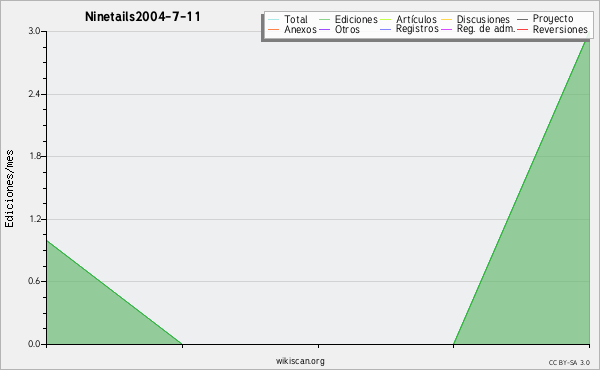Click the 'CC BY-SA 3.0' license text
Screen dimensions: 600x370
(569, 362)
